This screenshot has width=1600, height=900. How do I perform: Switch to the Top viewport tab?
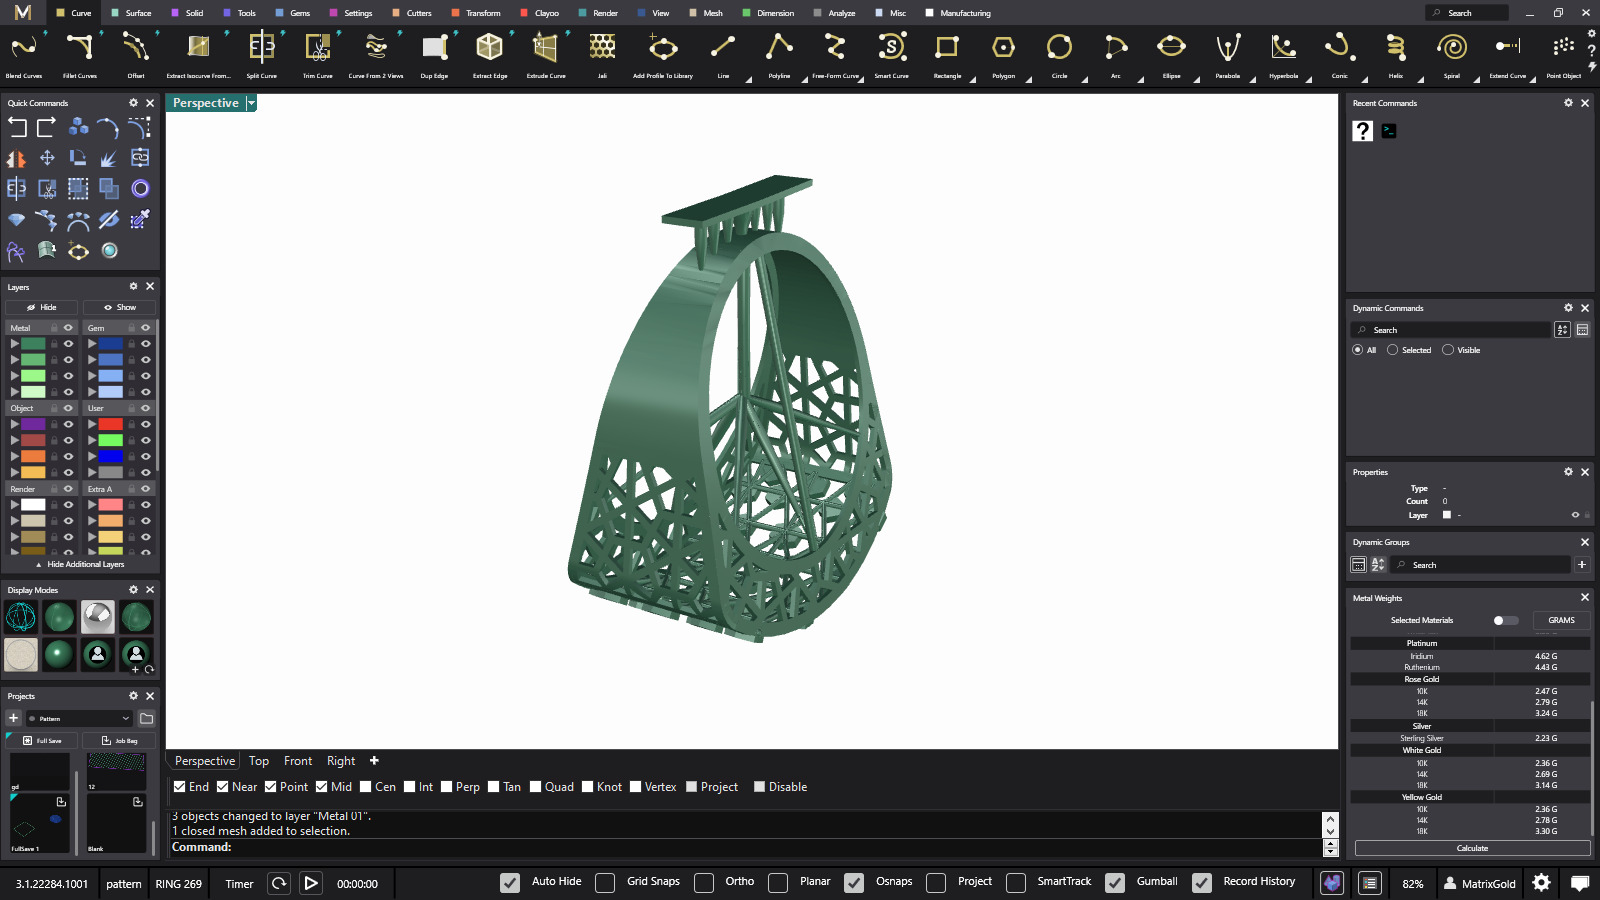[x=259, y=761]
